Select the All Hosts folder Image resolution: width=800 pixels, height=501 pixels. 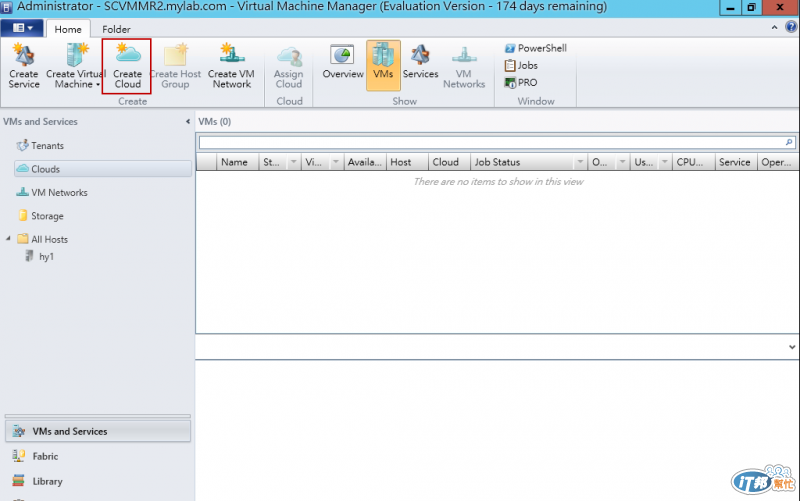(x=42, y=239)
